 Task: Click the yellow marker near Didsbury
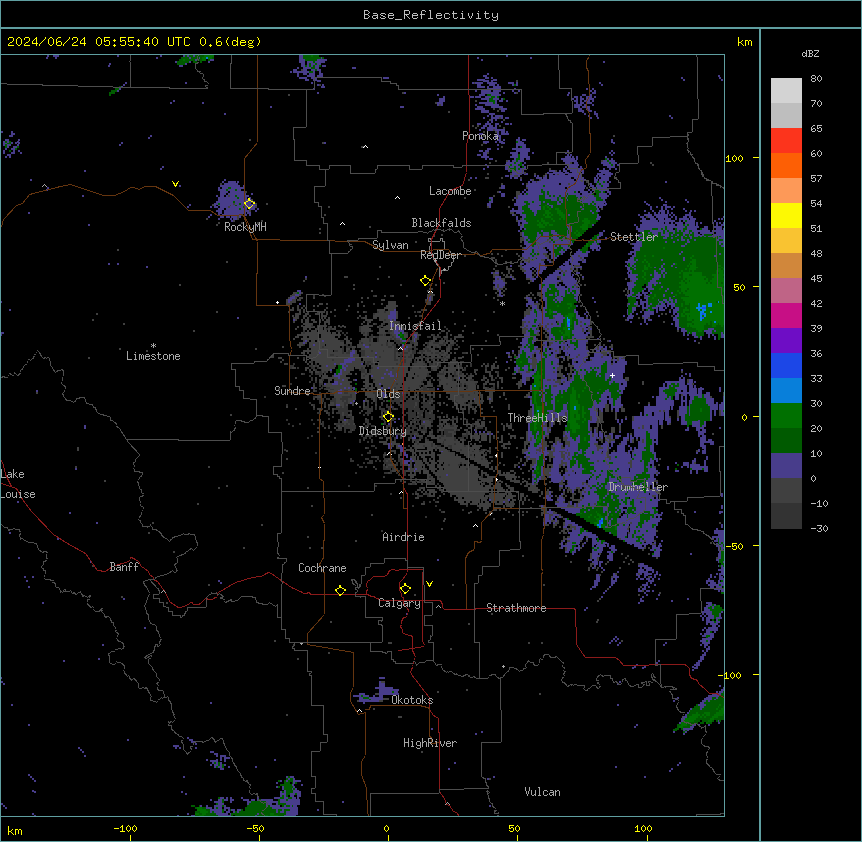click(388, 417)
